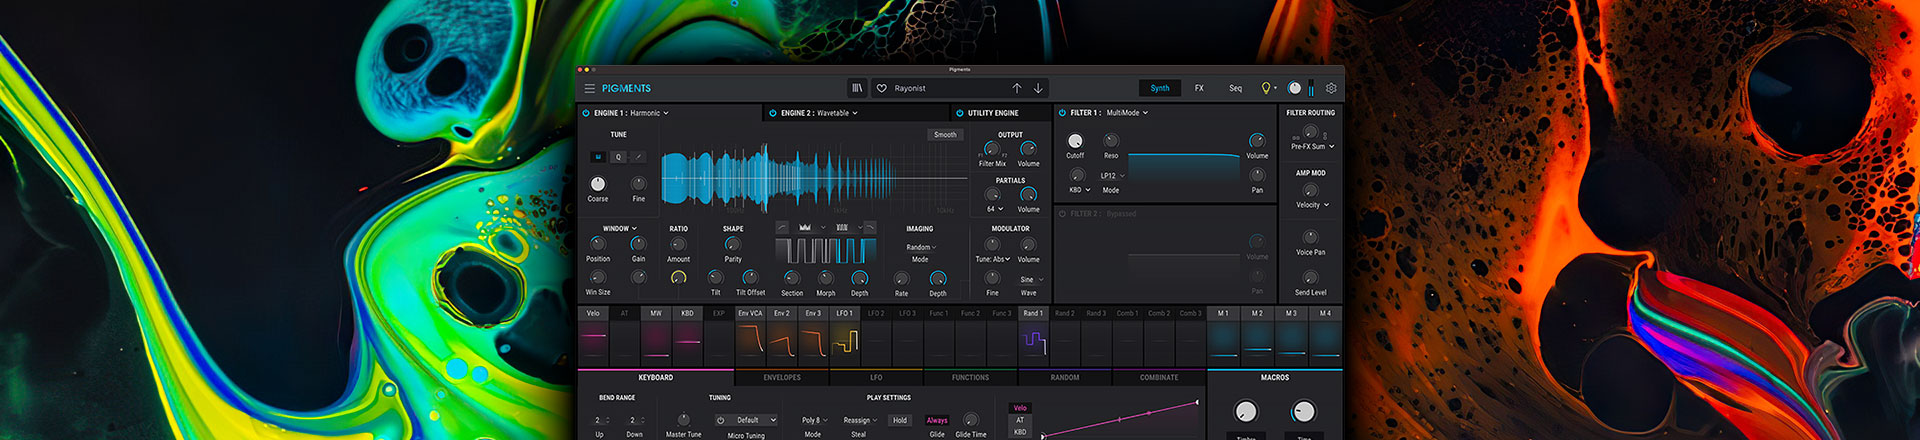Open the Envelopes modulation tab
The height and width of the screenshot is (440, 1920).
point(782,378)
